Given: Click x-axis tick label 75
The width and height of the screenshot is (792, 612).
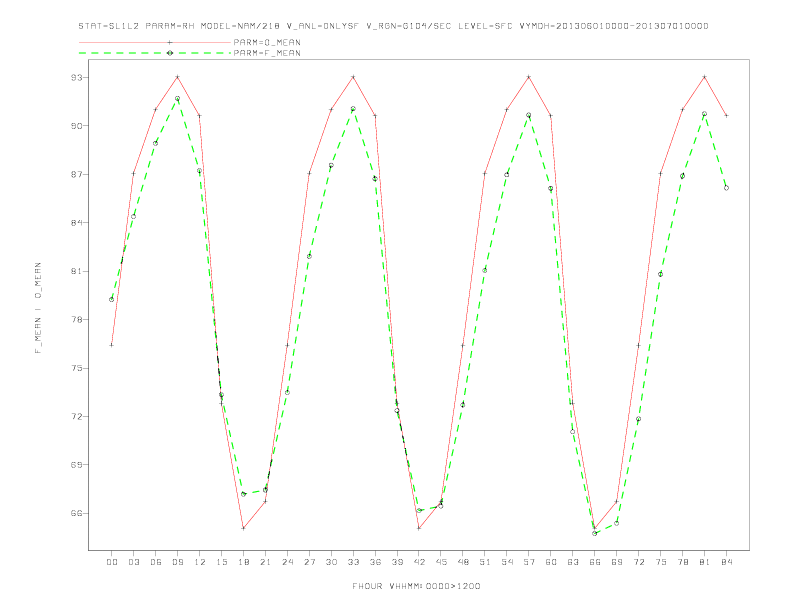Looking at the screenshot, I should pyautogui.click(x=661, y=562).
